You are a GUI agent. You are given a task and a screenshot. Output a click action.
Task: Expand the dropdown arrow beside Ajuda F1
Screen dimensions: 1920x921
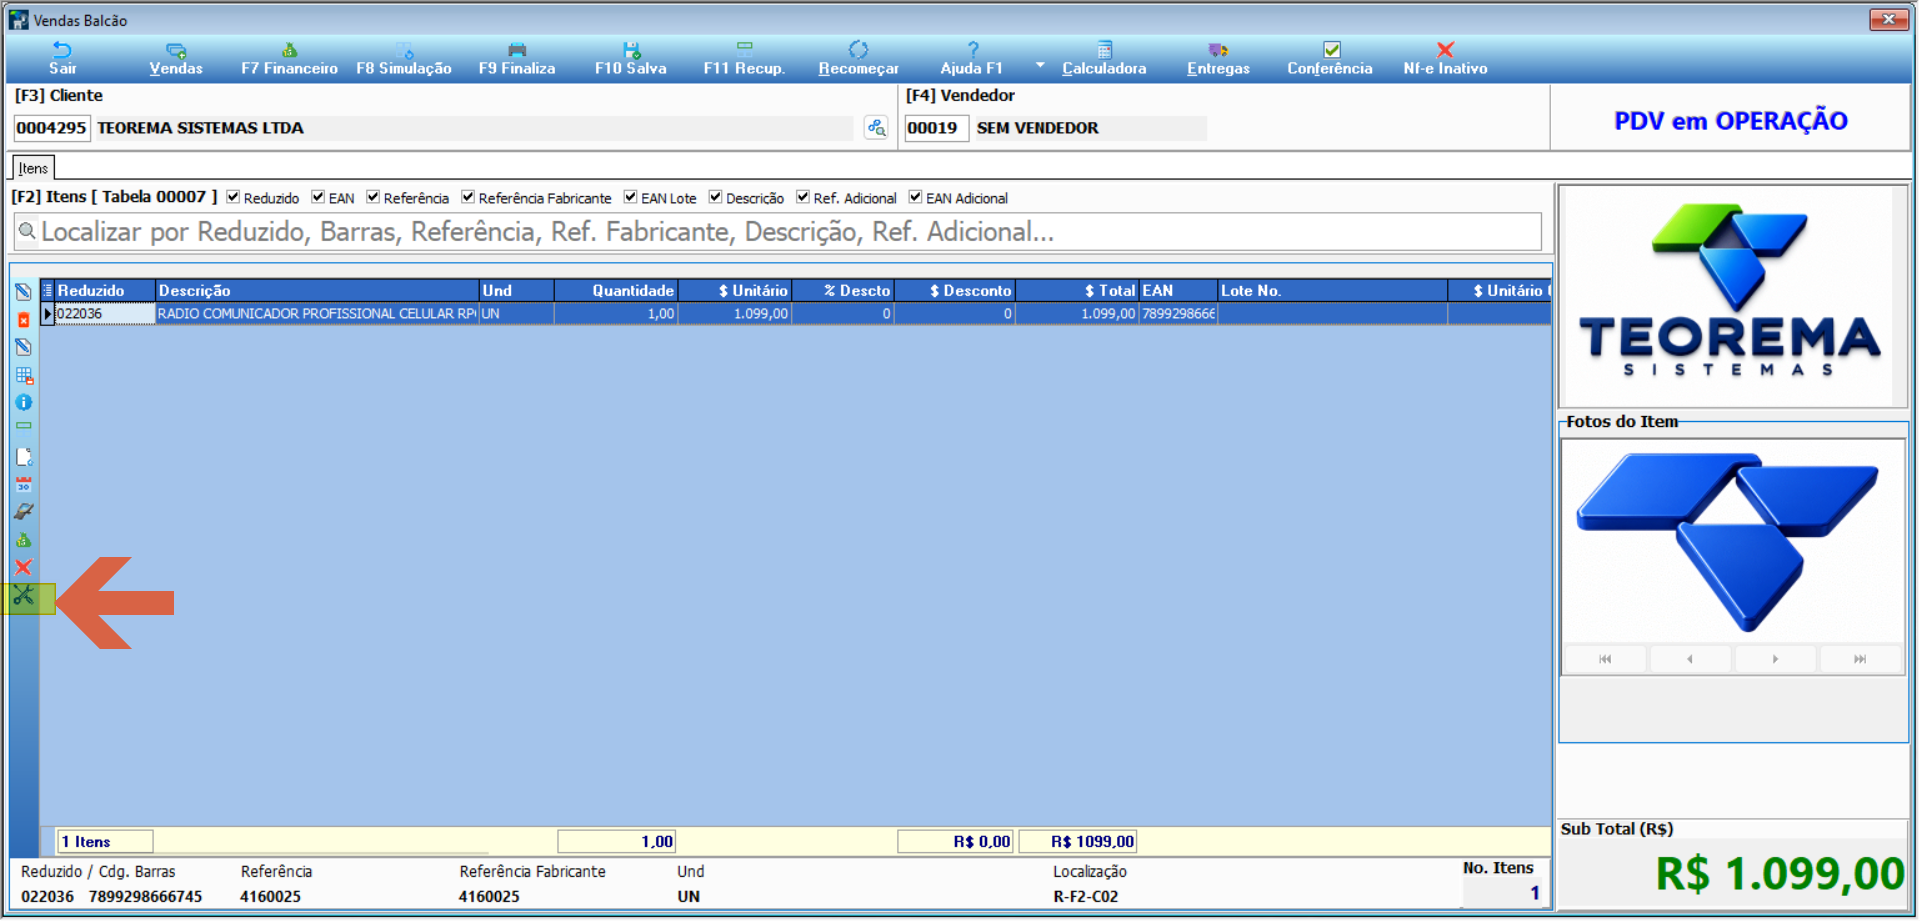point(1040,65)
